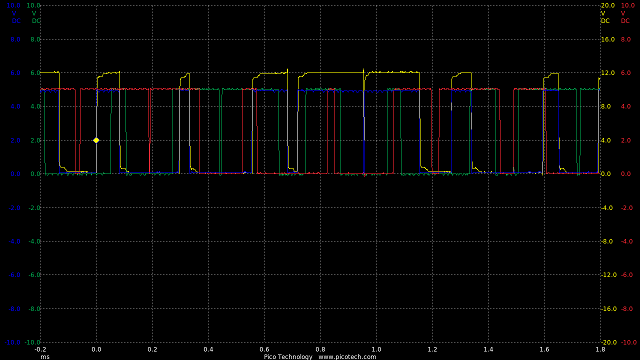Select the green channel DC coupling label

[x=36, y=21]
